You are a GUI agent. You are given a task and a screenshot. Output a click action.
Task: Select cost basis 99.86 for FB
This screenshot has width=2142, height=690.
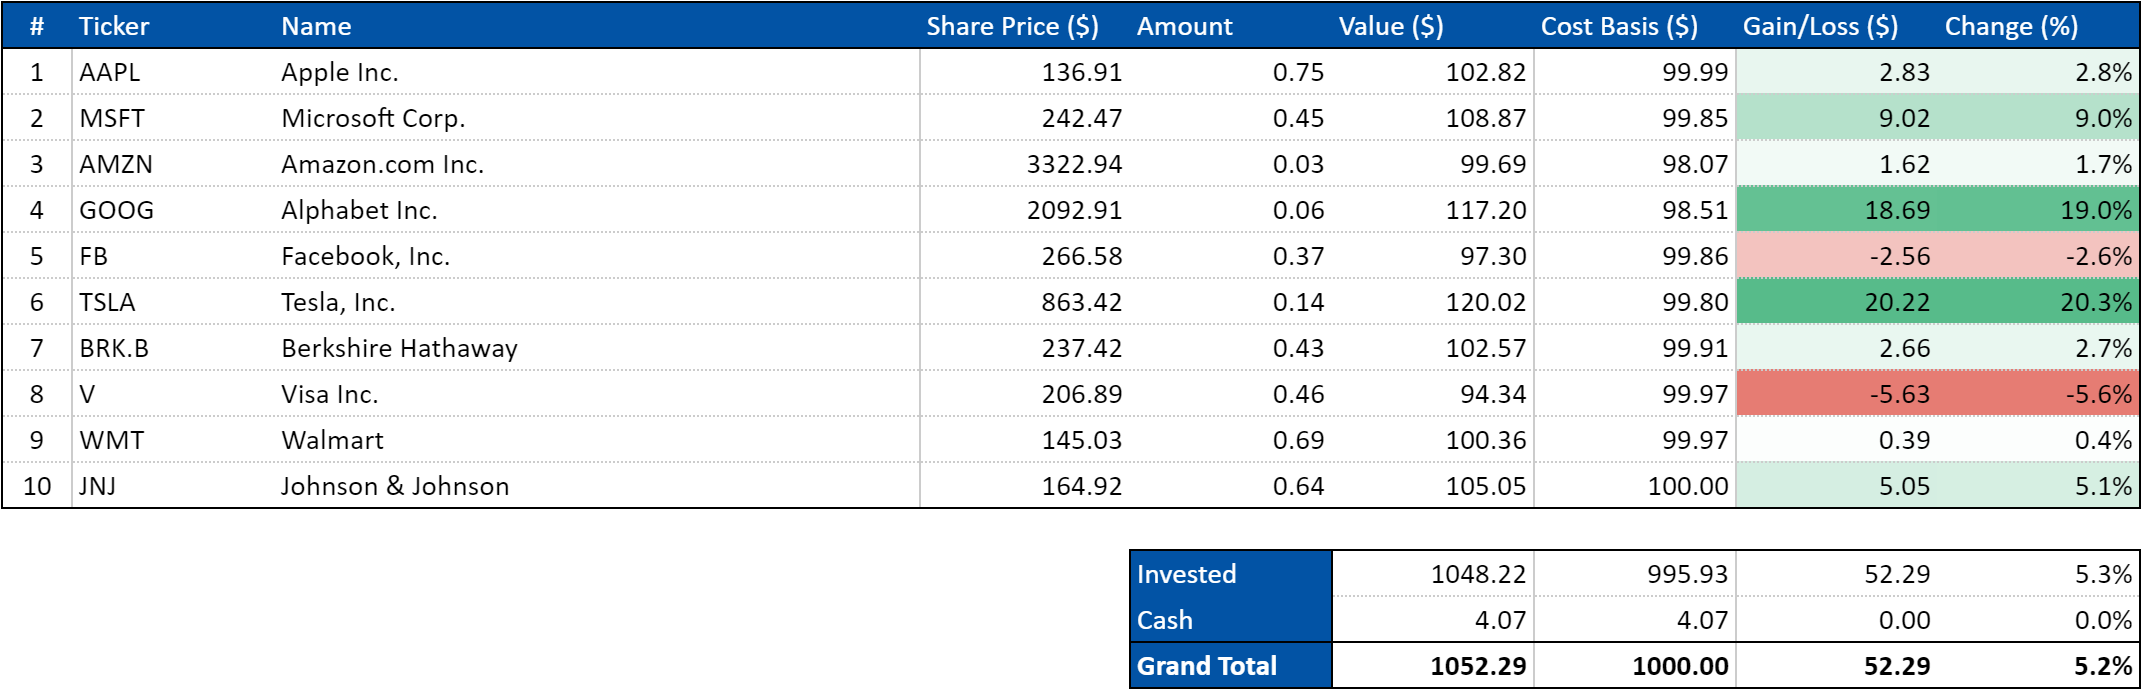pos(1635,256)
